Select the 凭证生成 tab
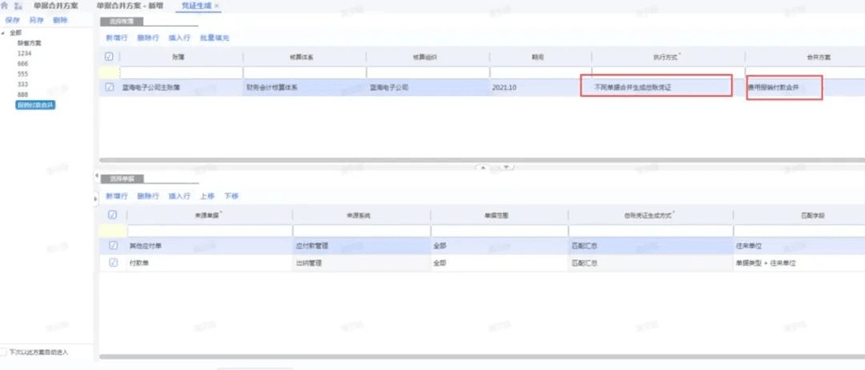 pyautogui.click(x=197, y=6)
